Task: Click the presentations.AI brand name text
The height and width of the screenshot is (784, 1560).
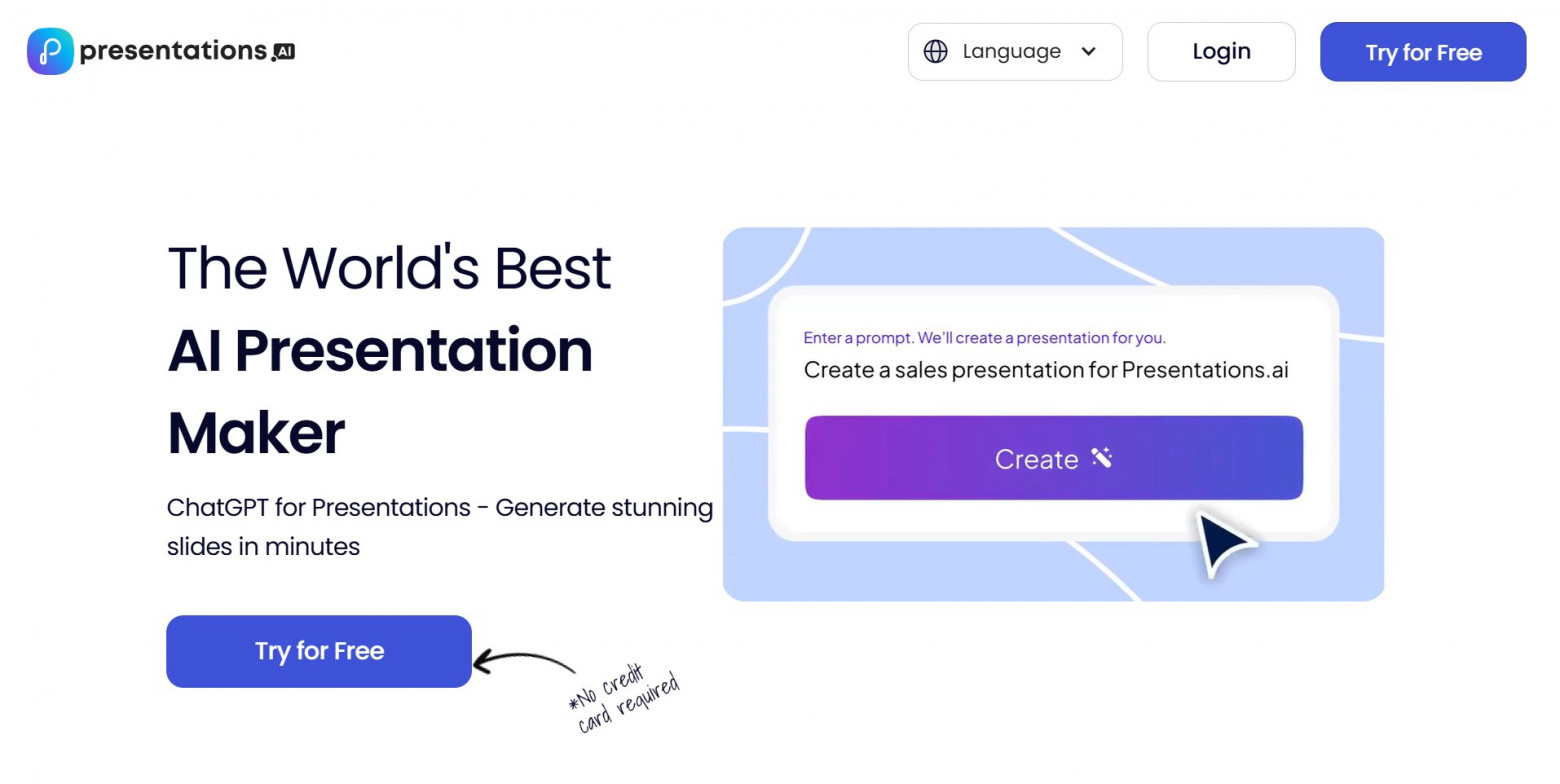Action: pos(187,51)
